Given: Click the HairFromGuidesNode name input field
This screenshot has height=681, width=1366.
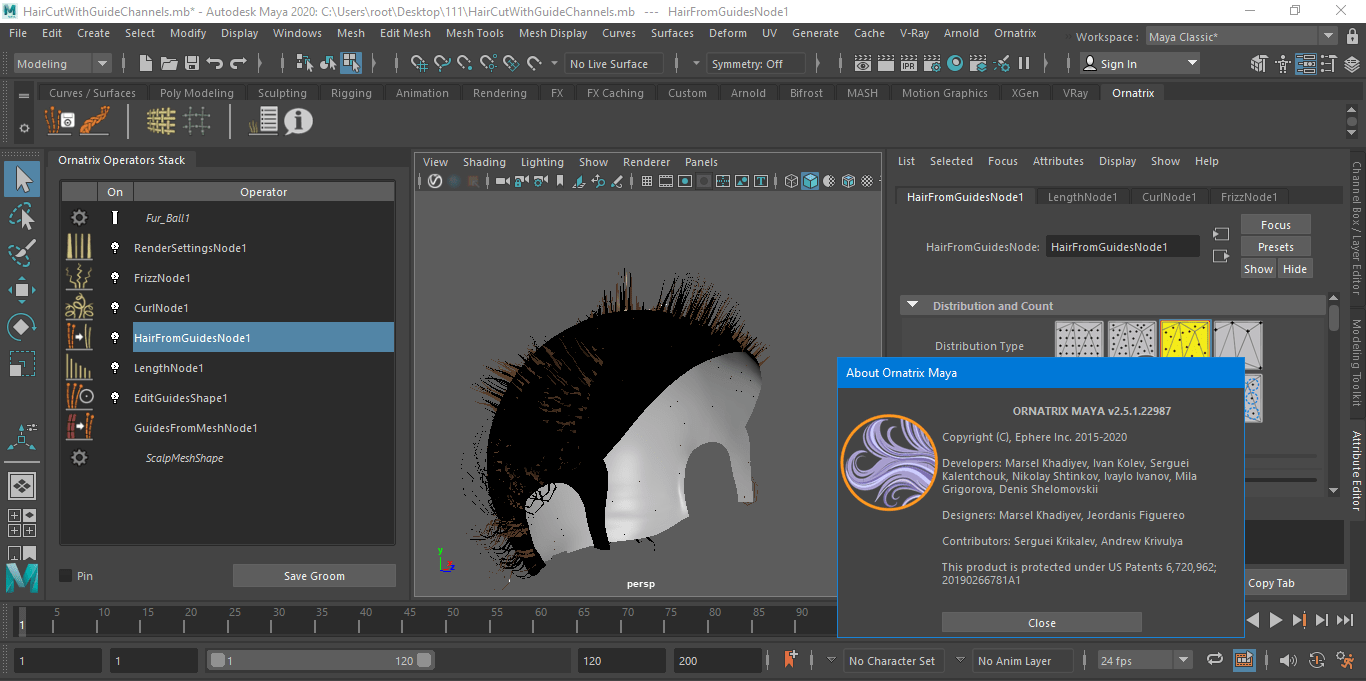Looking at the screenshot, I should tap(1122, 247).
